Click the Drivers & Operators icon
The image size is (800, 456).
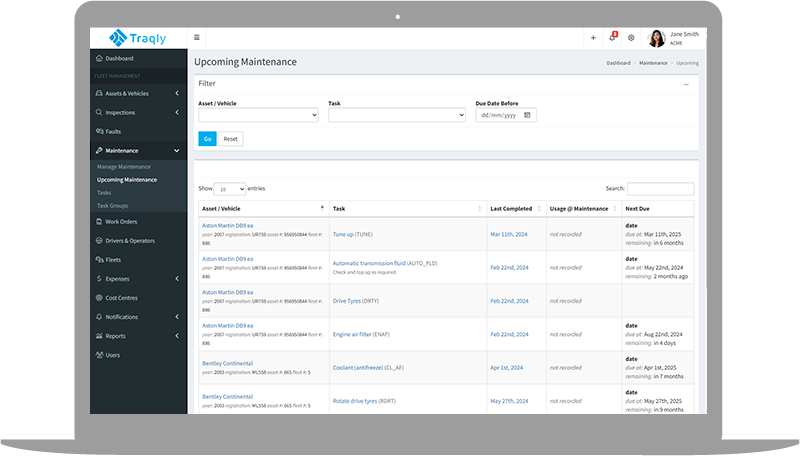click(99, 241)
